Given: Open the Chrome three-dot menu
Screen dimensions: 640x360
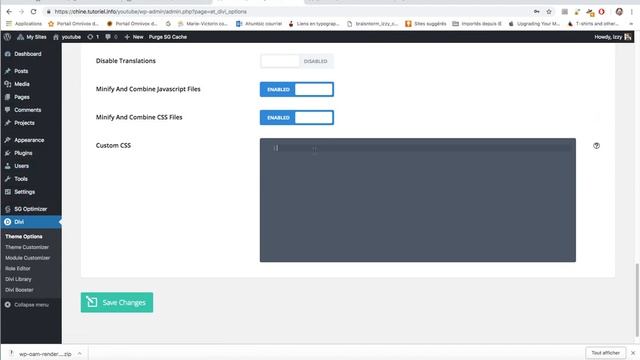Looking at the screenshot, I should (631, 12).
